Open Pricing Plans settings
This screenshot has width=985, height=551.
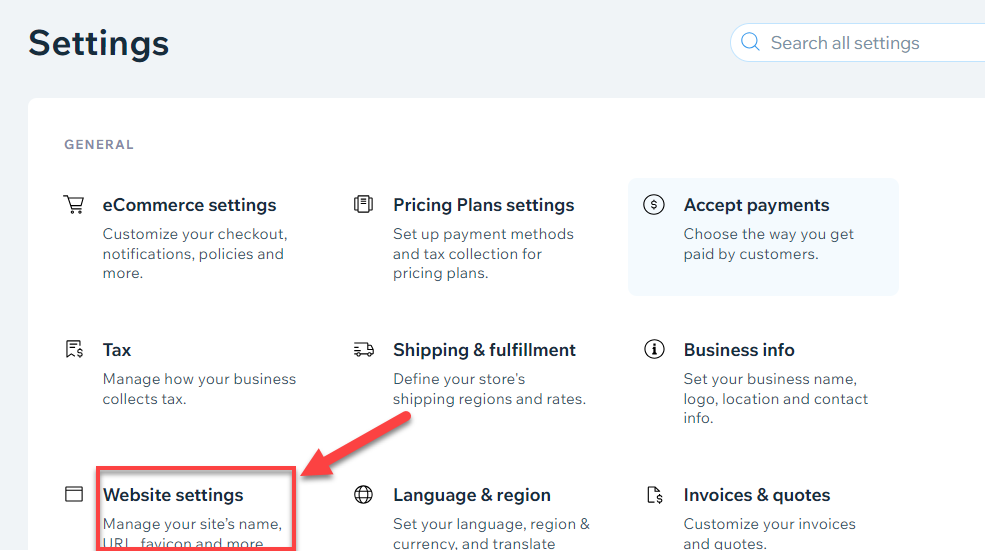[483, 205]
